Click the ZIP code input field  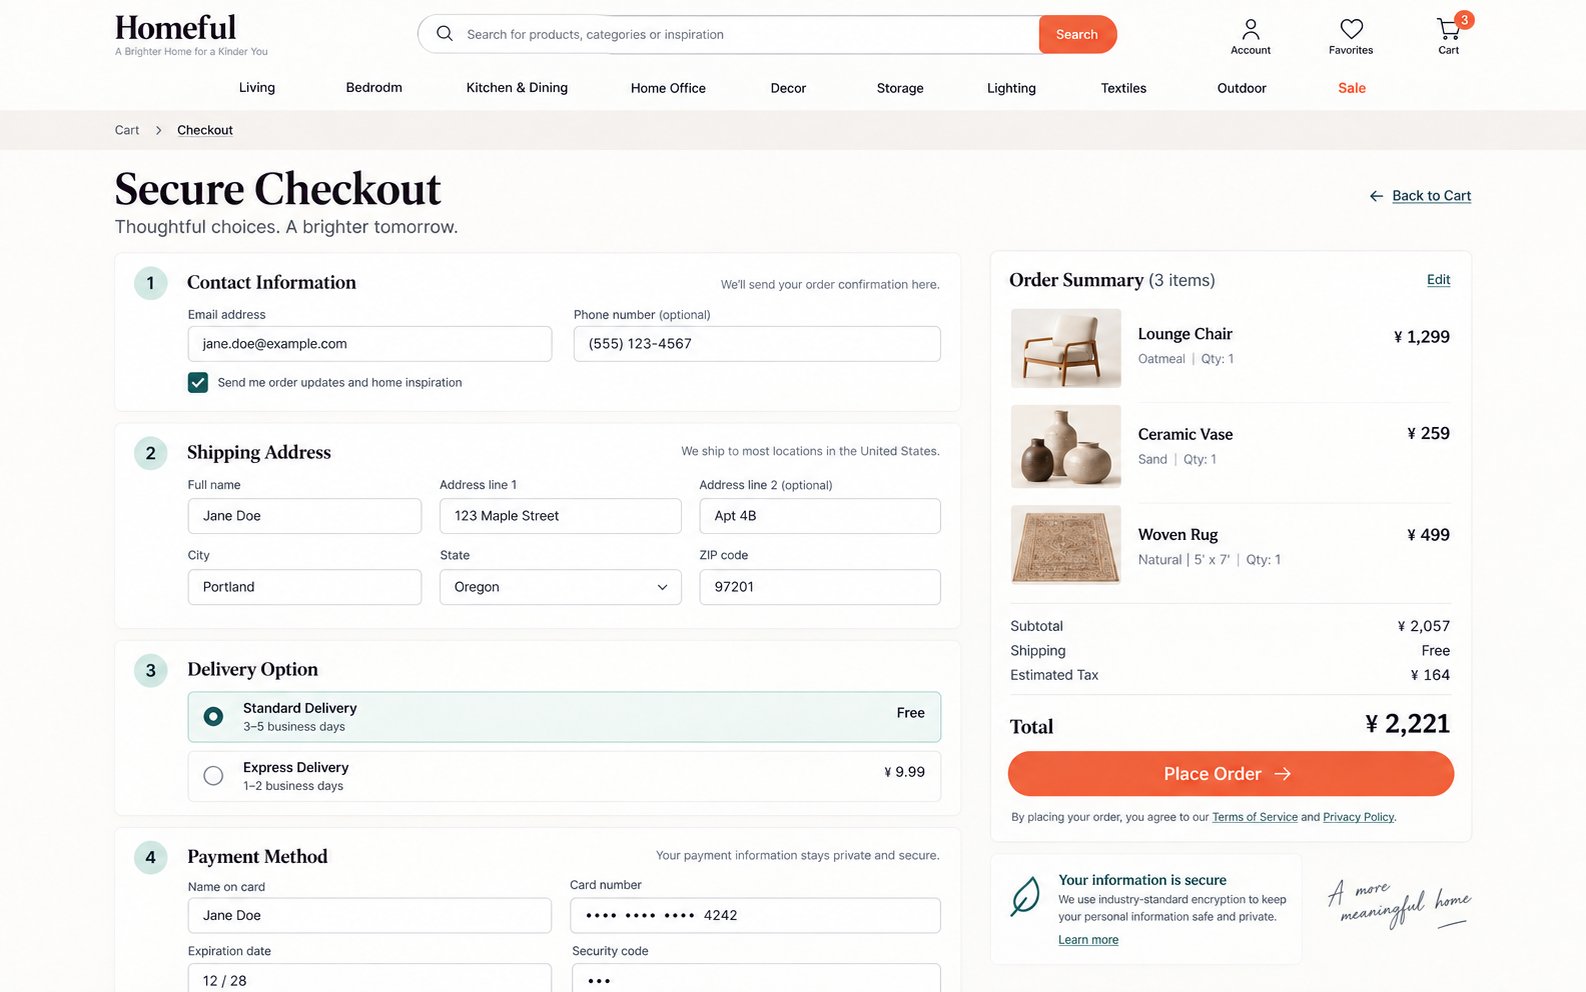pyautogui.click(x=819, y=587)
